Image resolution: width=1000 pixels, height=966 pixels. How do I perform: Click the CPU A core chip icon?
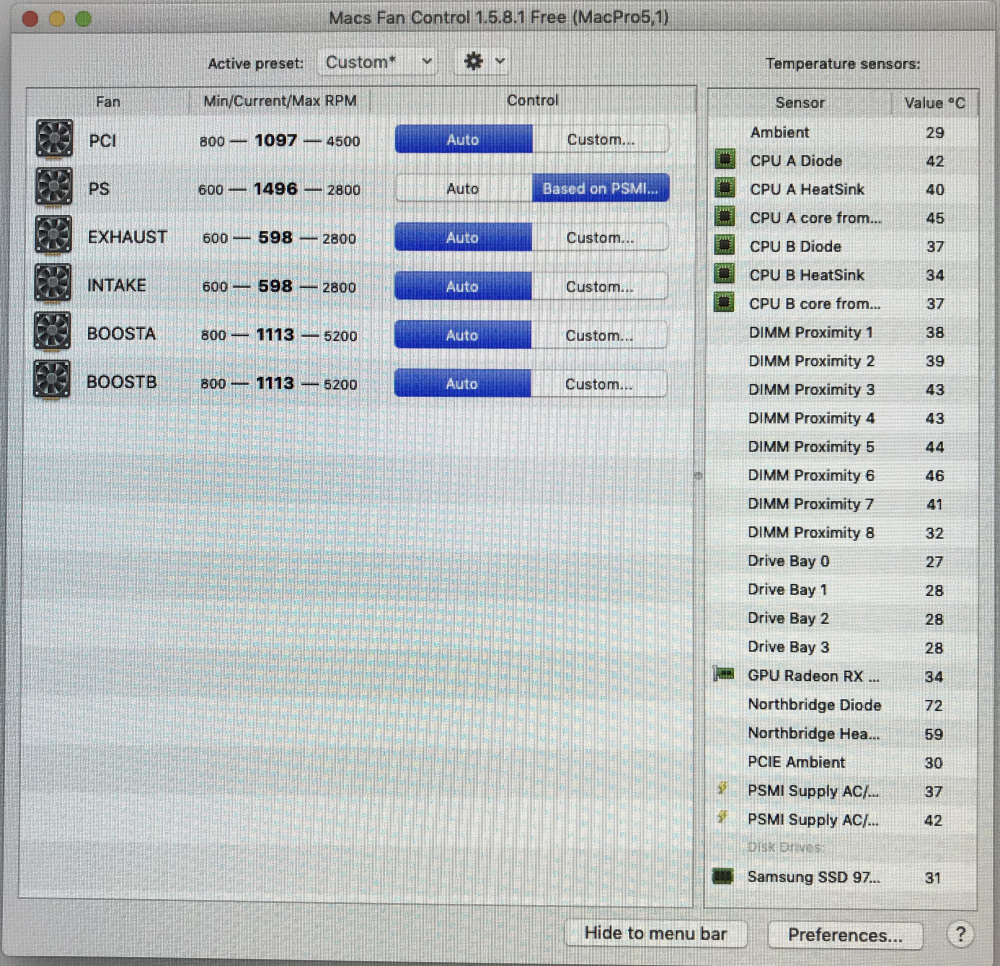click(724, 216)
